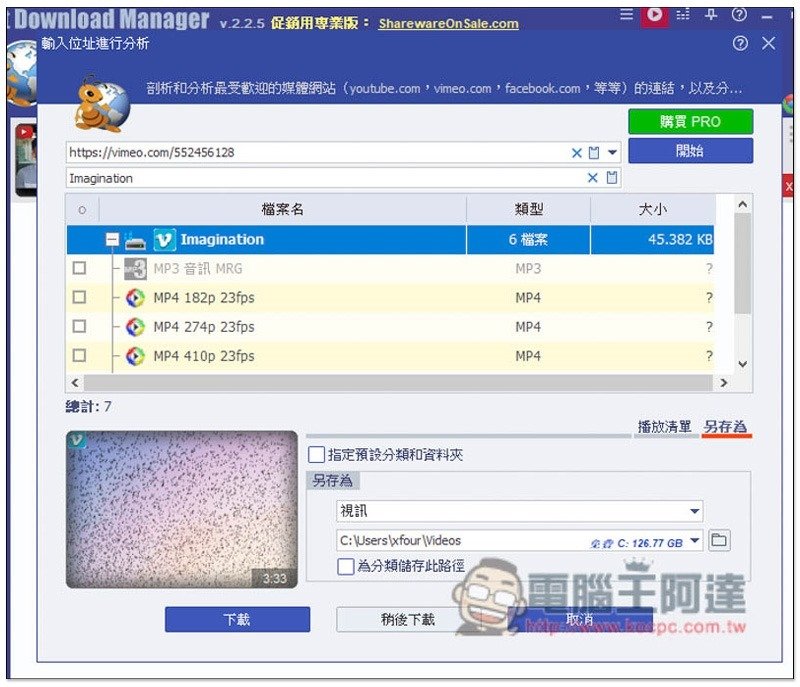The height and width of the screenshot is (687, 800).
Task: Click the video preview thumbnail showing 3:33
Action: (182, 510)
